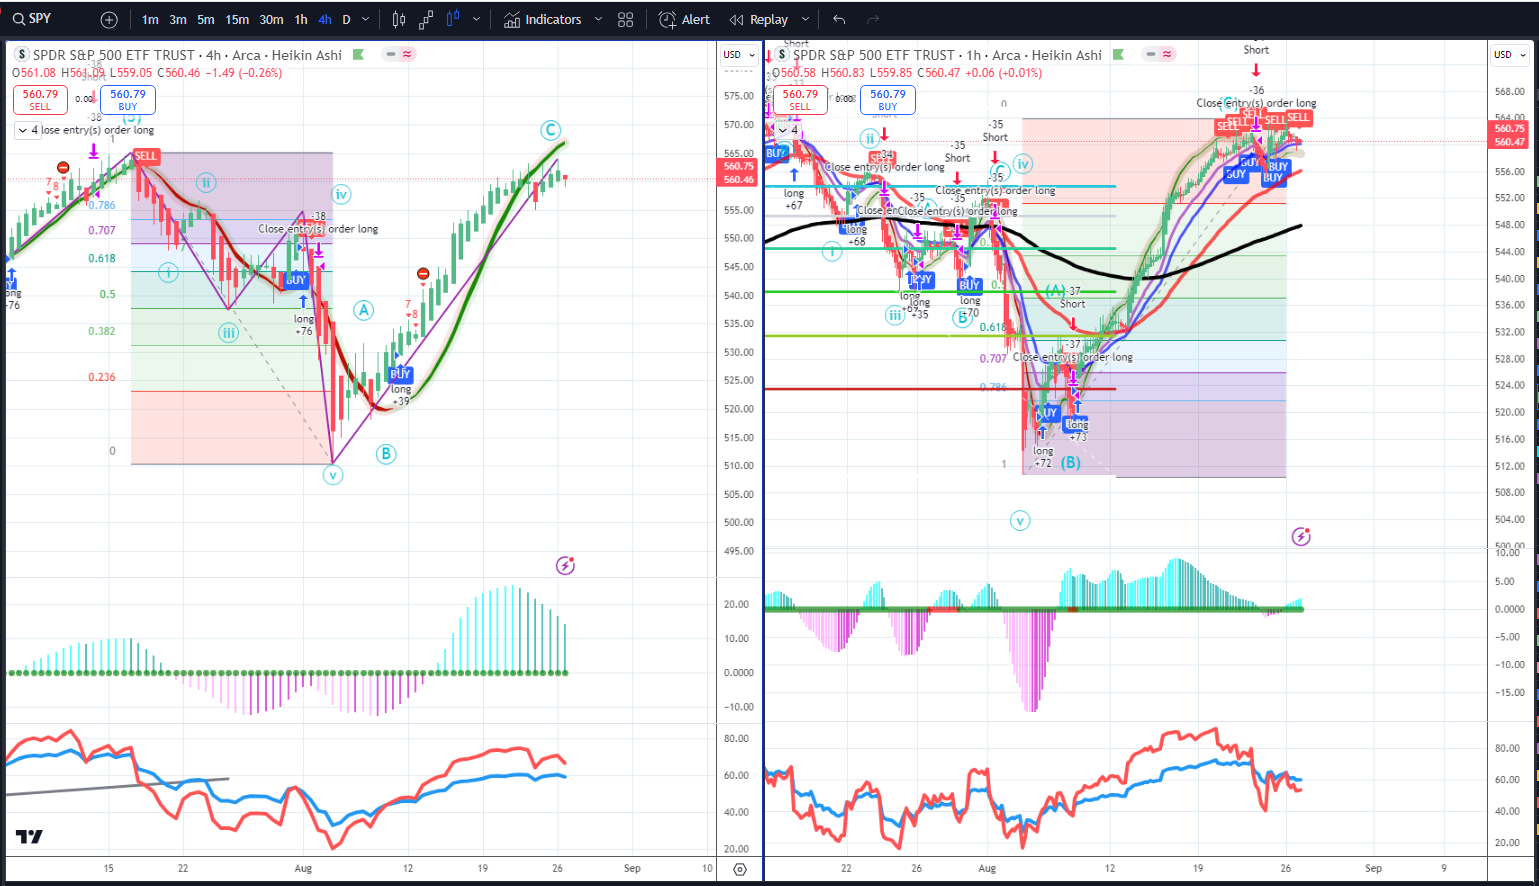Click 4h chart title SPDR S&P 500 ETF TRUST
The image size is (1539, 886).
[114, 55]
